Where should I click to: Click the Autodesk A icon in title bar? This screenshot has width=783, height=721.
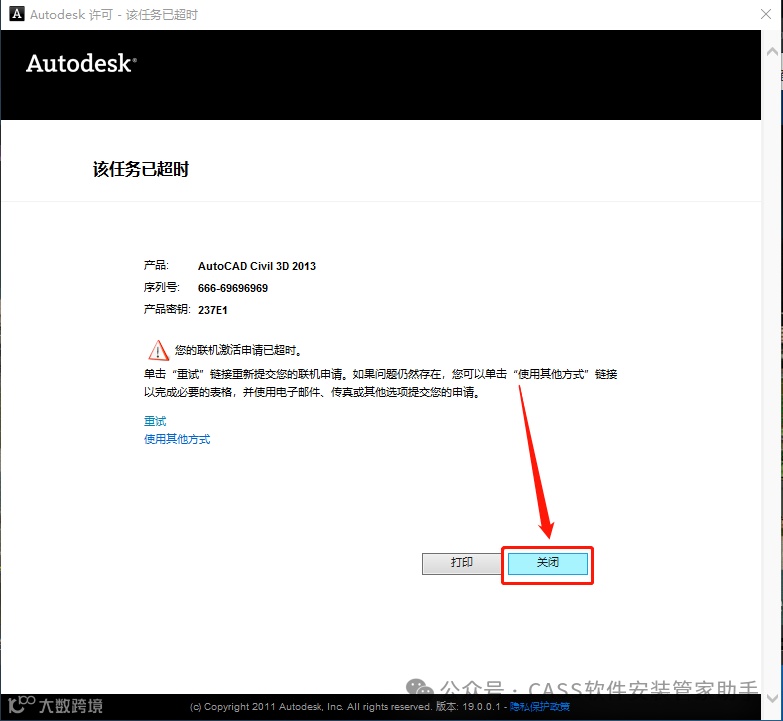click(17, 14)
